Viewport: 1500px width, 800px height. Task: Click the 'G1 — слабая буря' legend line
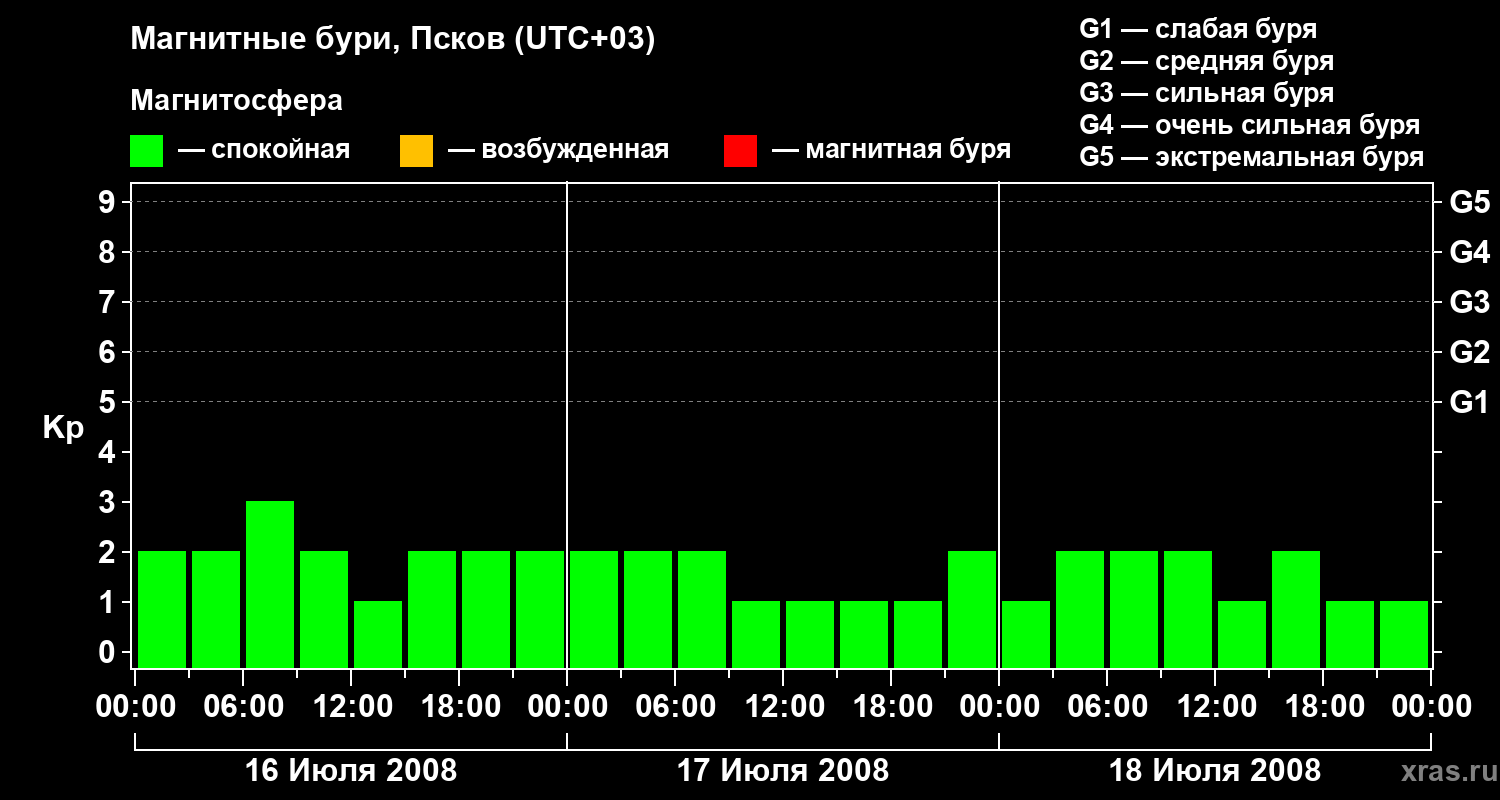pos(1198,29)
